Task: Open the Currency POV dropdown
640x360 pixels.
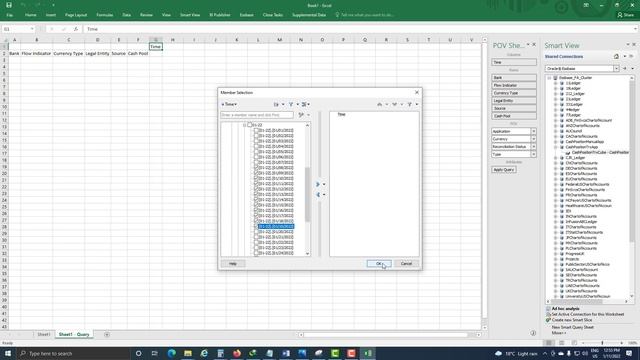Action: pyautogui.click(x=533, y=139)
